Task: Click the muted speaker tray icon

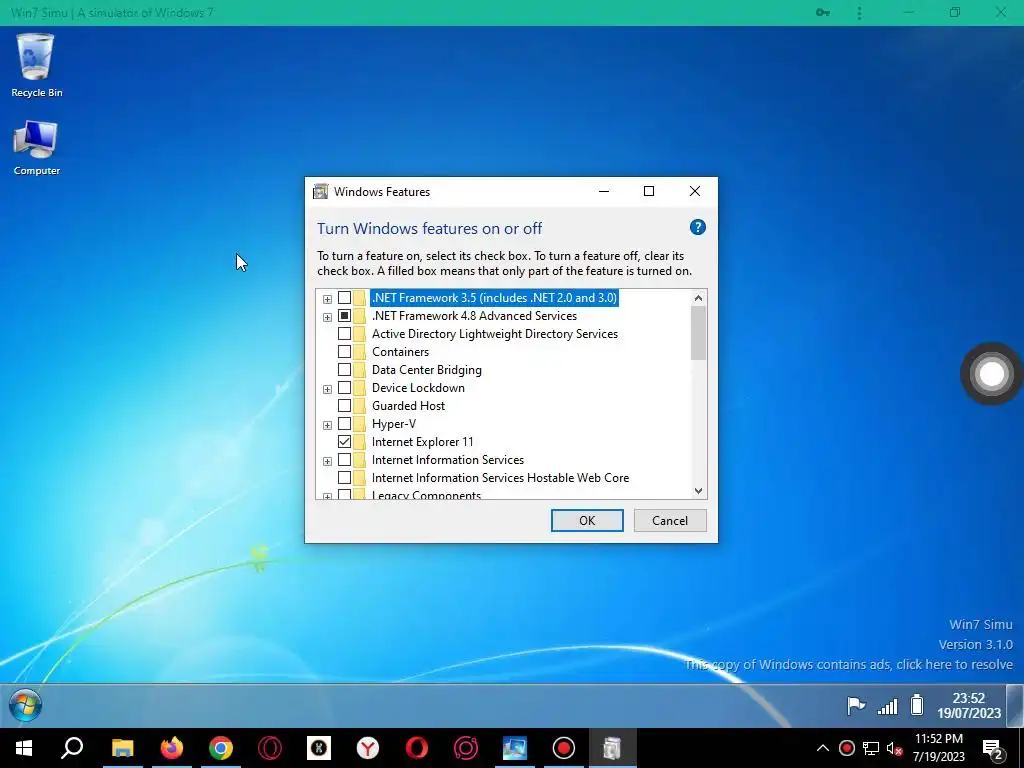Action: coord(894,748)
